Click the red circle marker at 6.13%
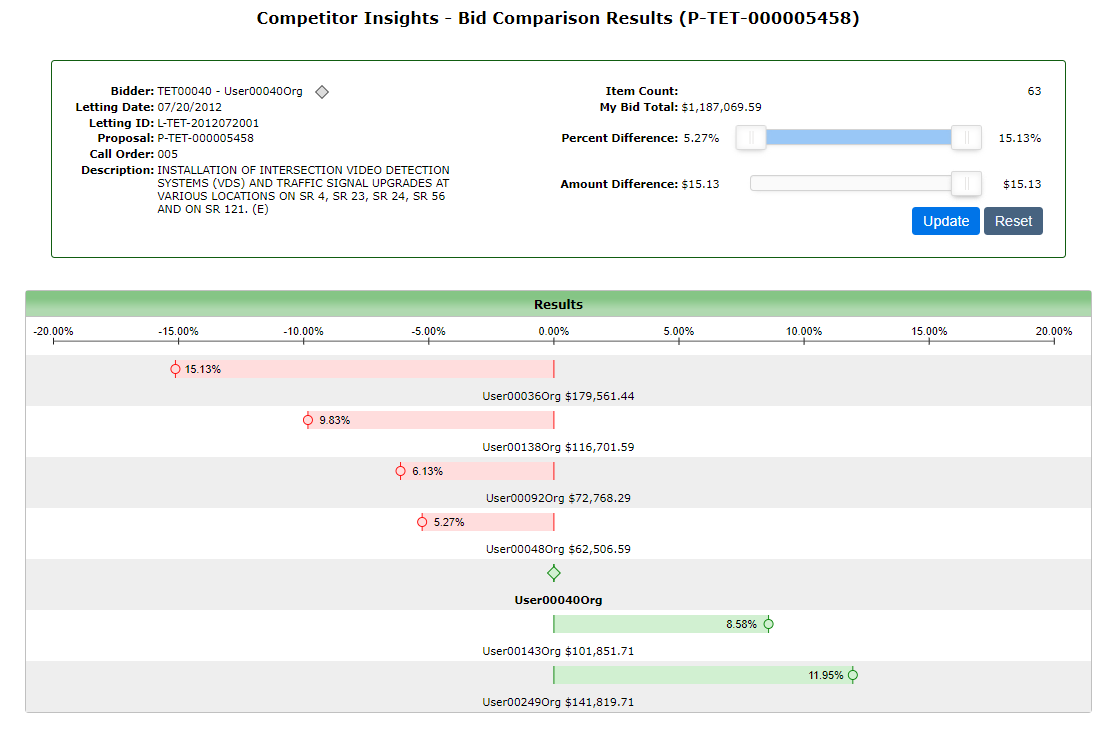 point(401,471)
